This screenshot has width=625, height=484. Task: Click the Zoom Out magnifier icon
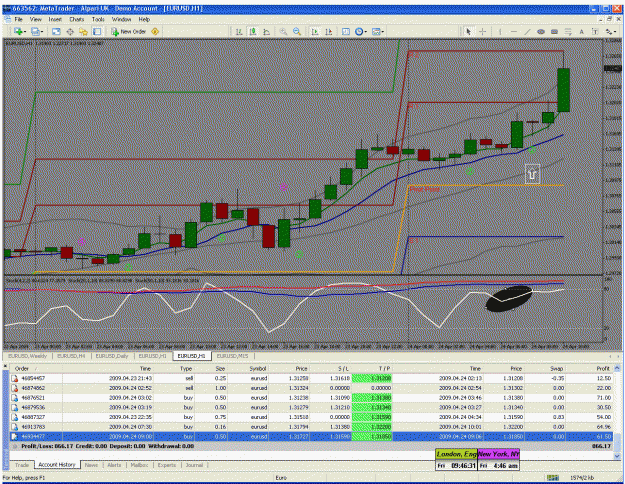pos(297,31)
